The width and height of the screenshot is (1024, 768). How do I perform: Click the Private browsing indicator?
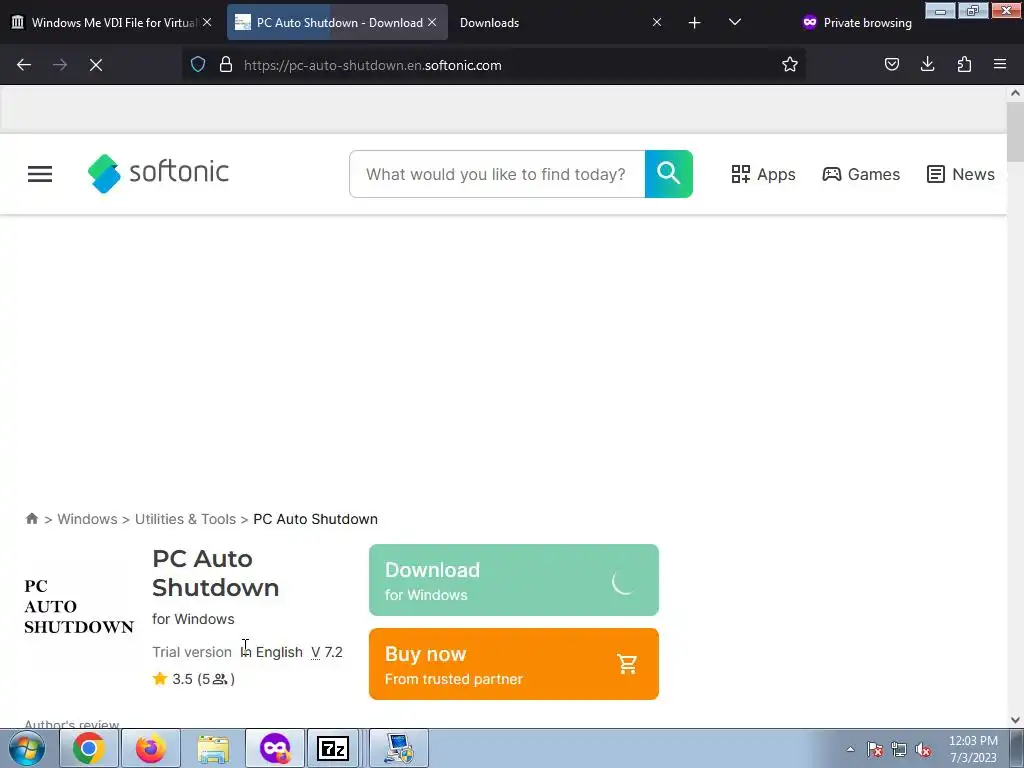857,23
